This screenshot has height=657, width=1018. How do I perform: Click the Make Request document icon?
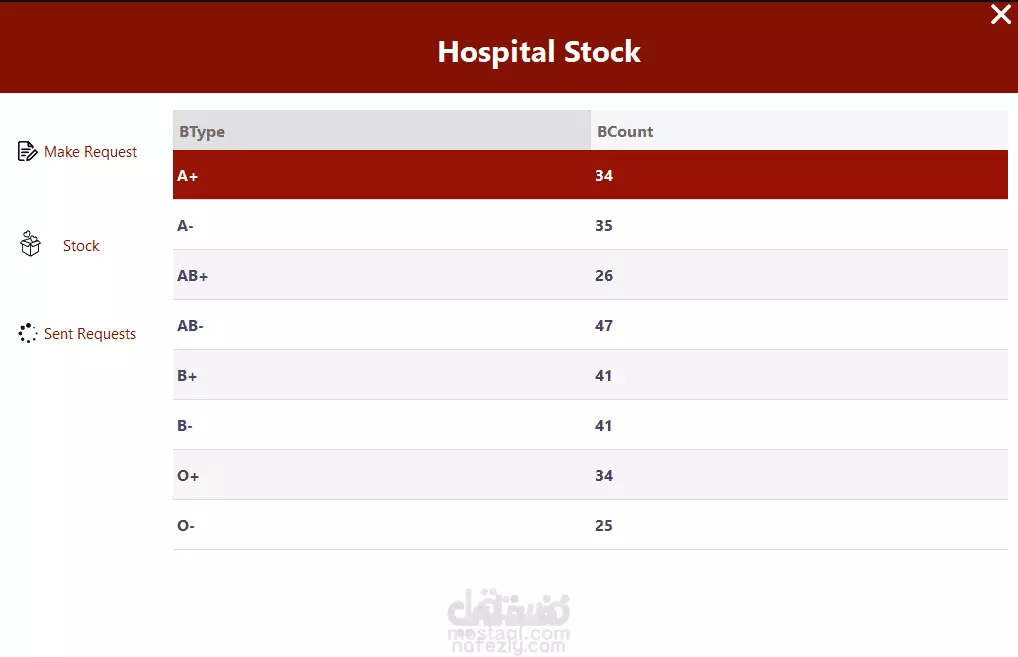pos(27,151)
